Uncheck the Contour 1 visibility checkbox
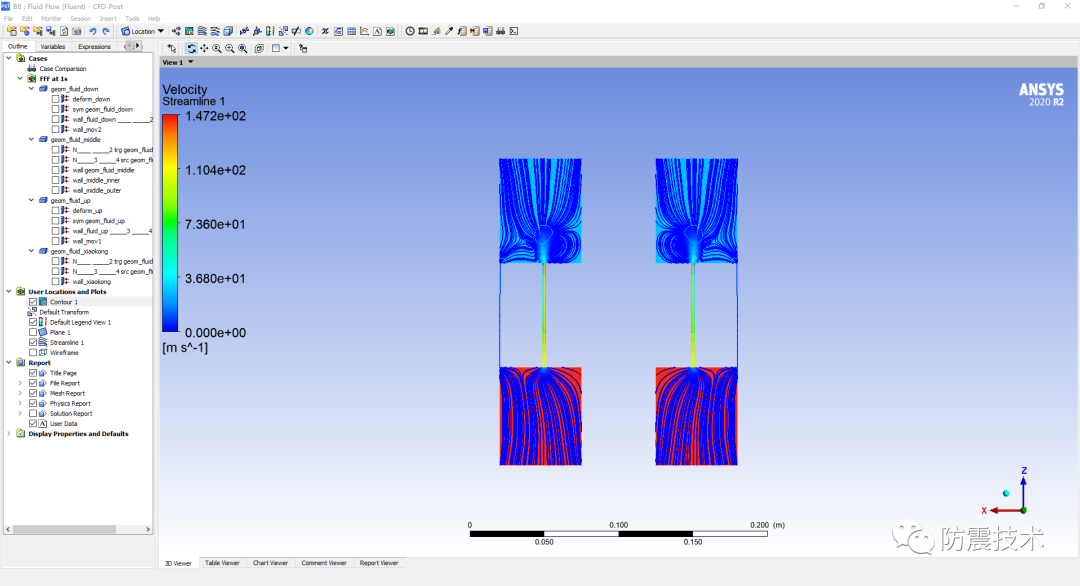 33,301
